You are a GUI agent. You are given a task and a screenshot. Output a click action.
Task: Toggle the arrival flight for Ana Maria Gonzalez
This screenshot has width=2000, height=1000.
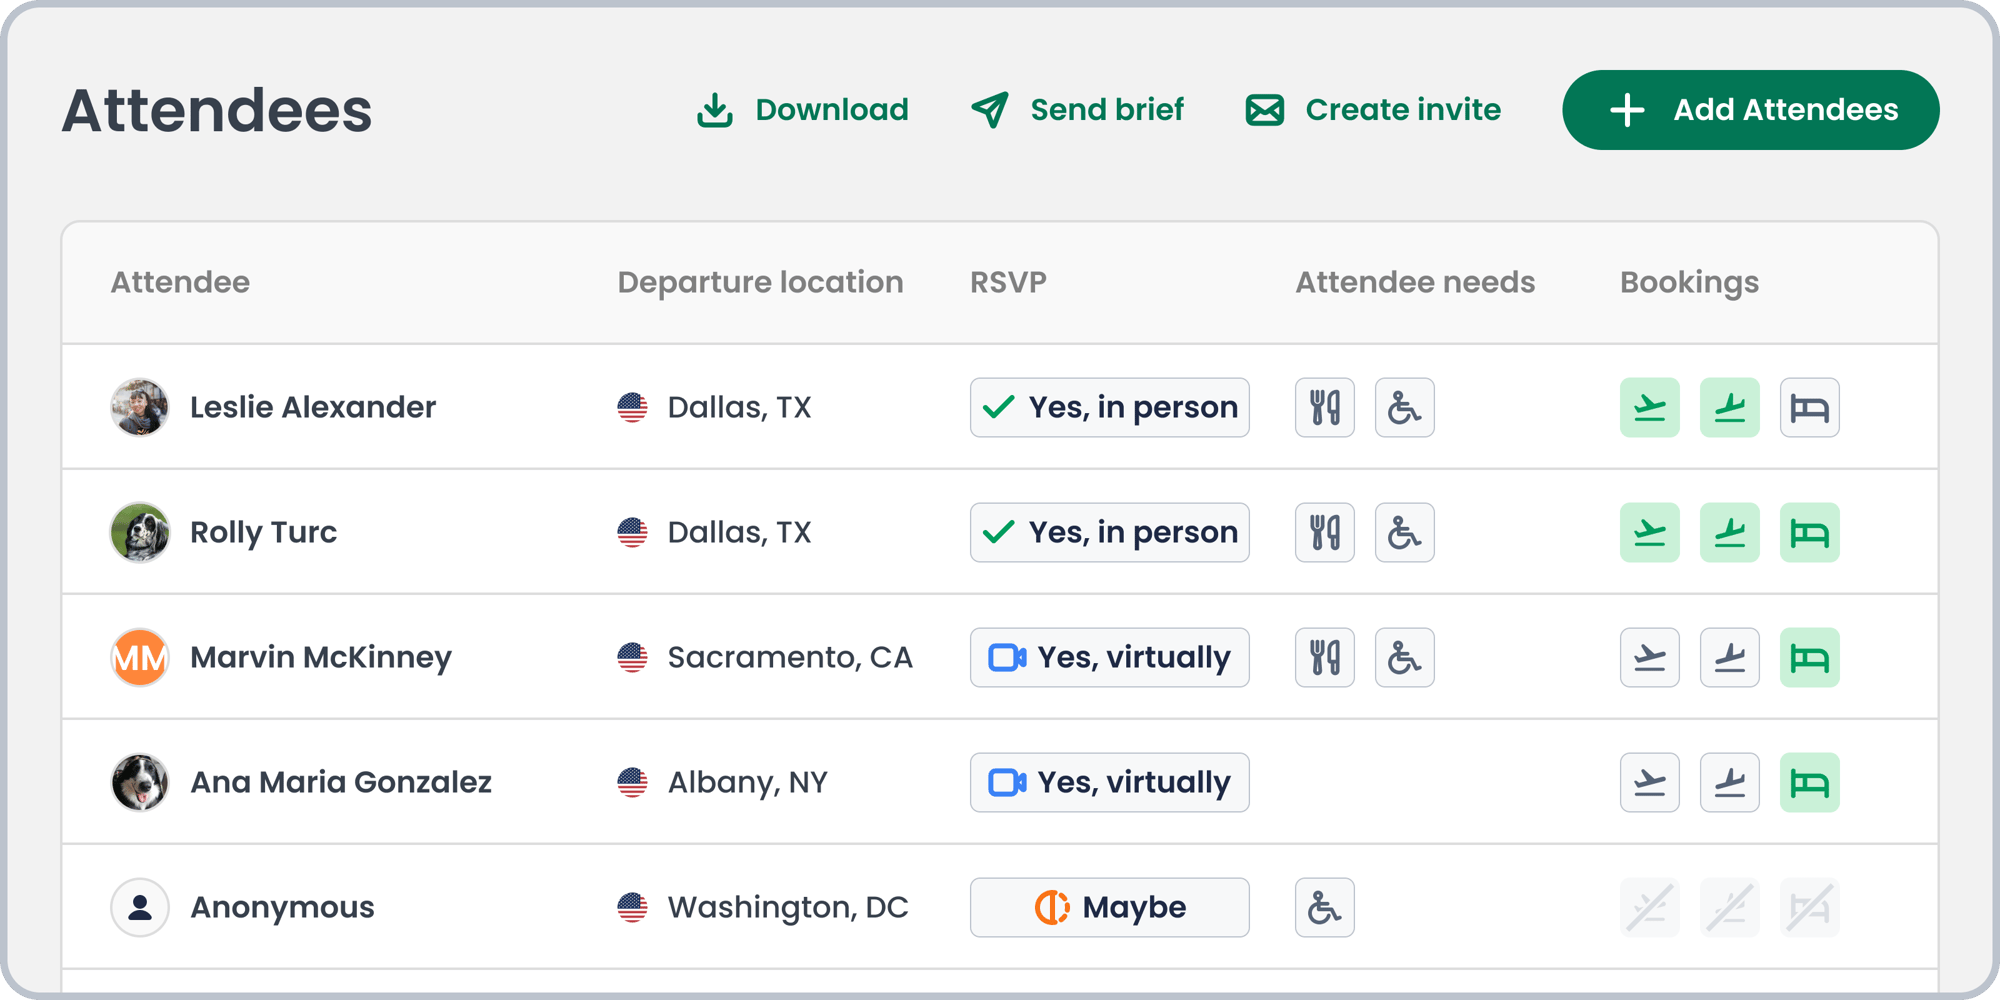(x=1729, y=782)
